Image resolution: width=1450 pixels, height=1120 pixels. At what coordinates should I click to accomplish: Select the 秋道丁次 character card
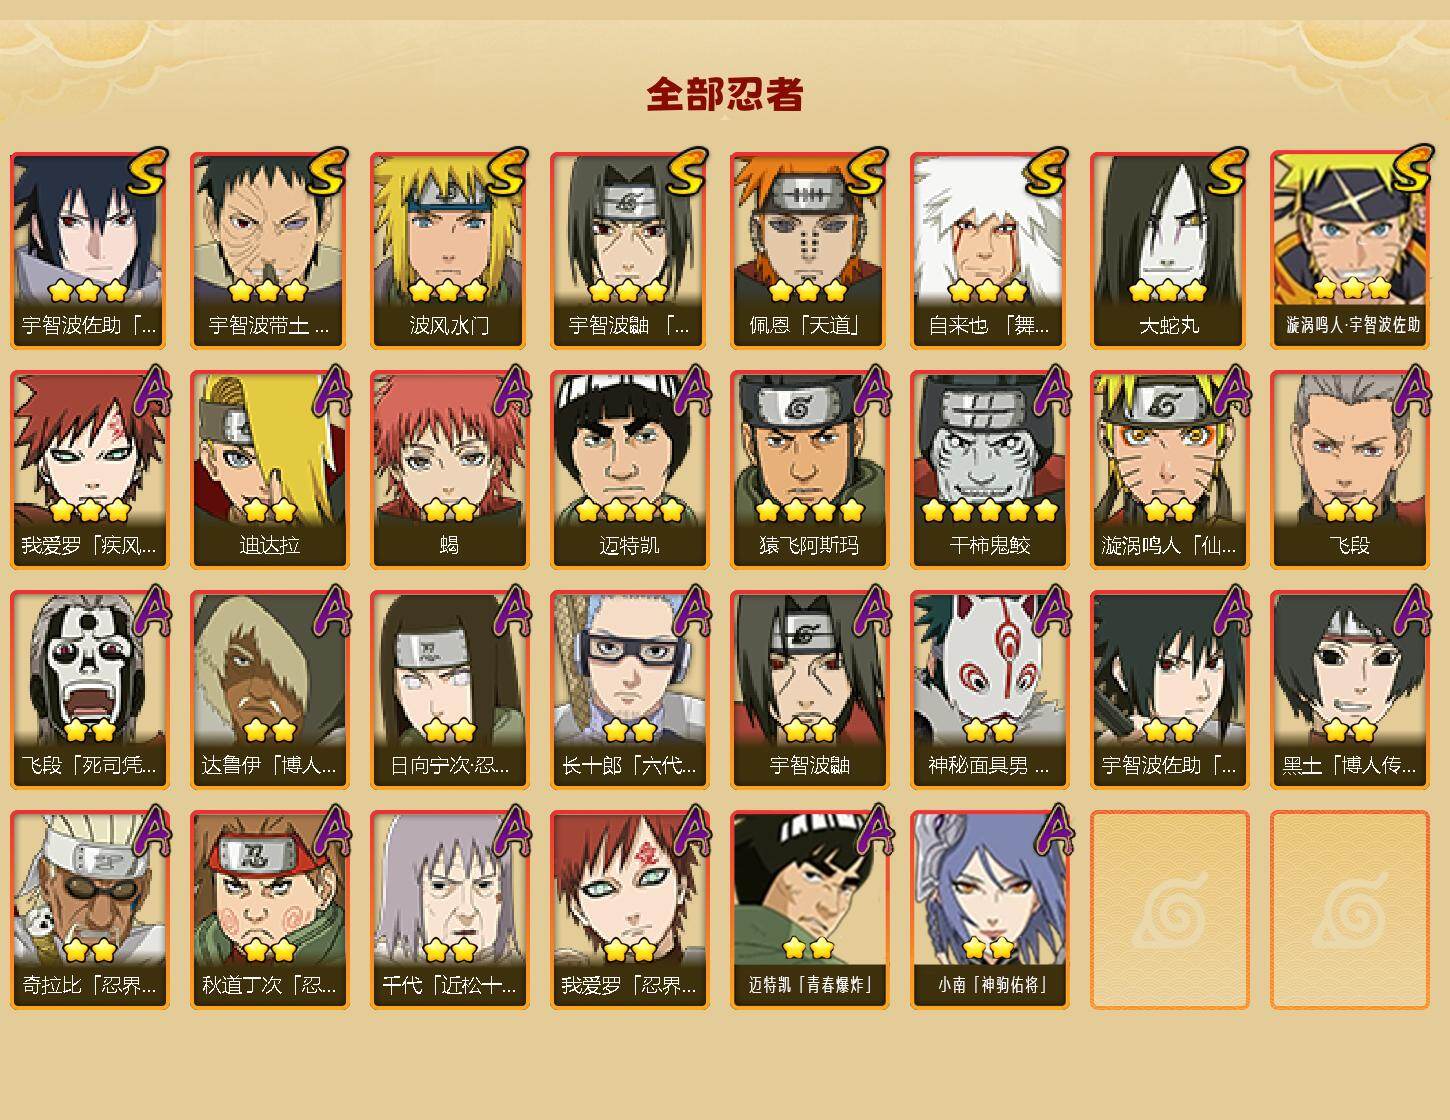pos(269,910)
